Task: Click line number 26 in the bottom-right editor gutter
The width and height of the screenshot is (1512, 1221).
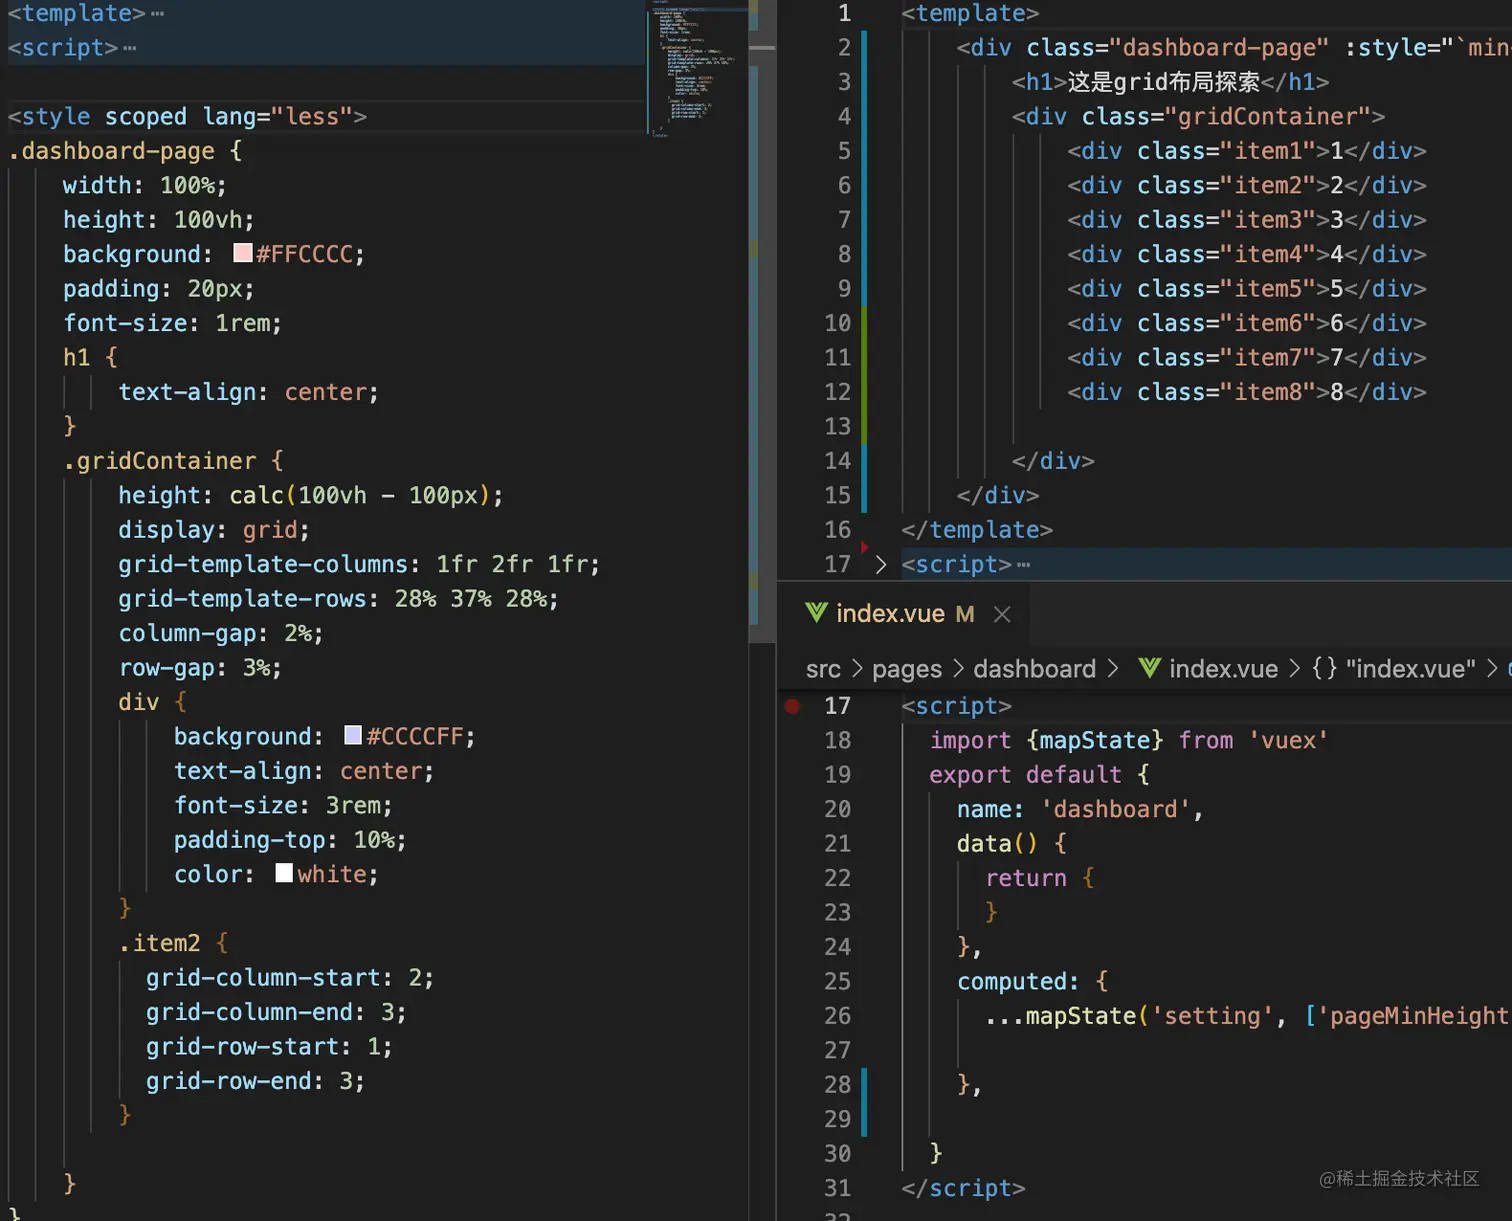Action: pyautogui.click(x=837, y=1016)
